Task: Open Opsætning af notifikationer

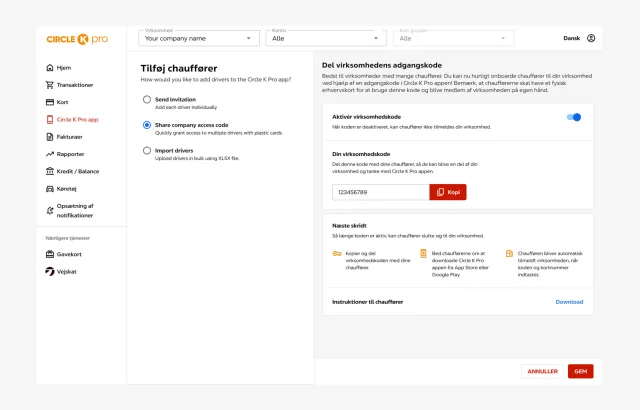Action: [75, 211]
